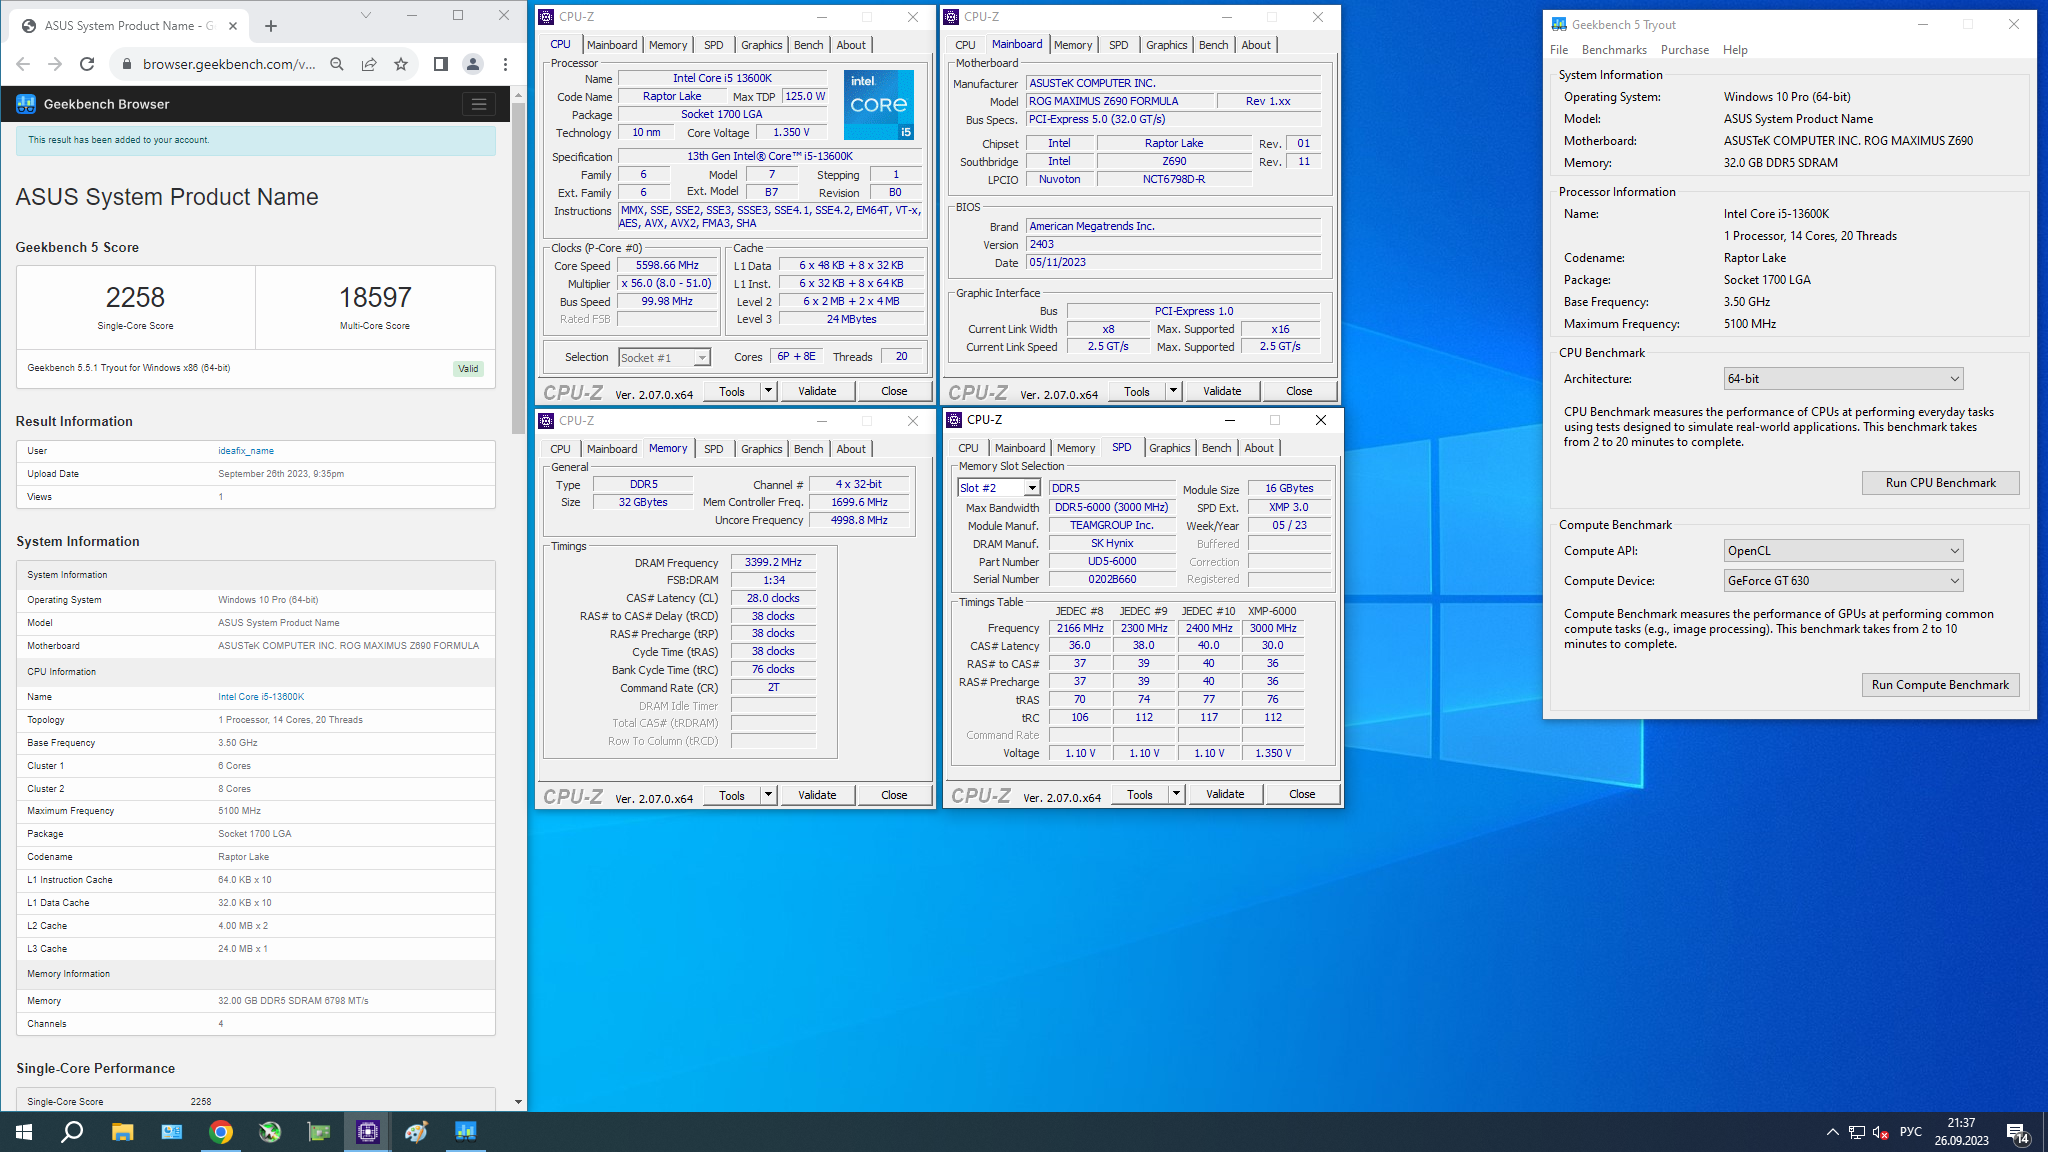
Task: Click the network tray icon
Action: click(1857, 1132)
